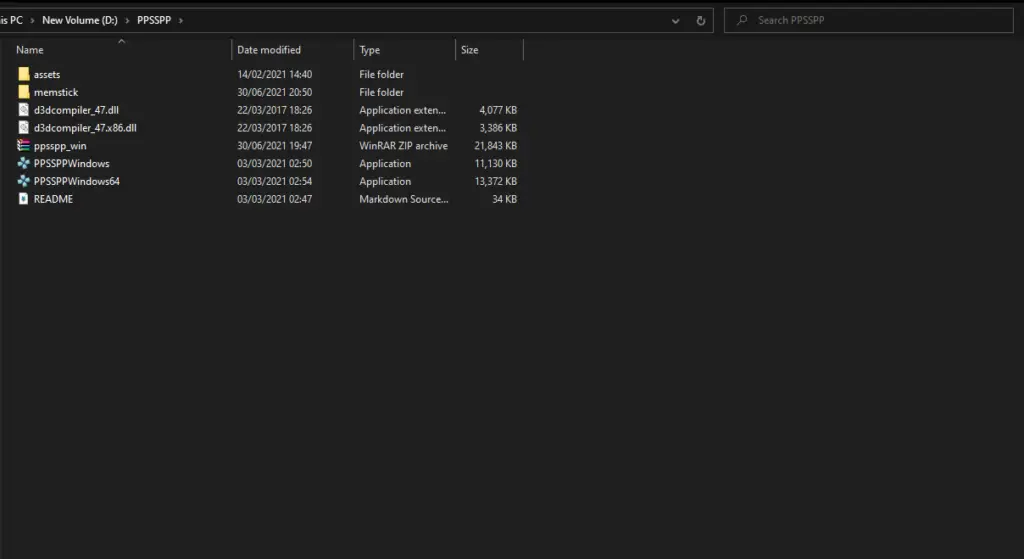The height and width of the screenshot is (559, 1024).
Task: Go to New Volume (D:) breadcrumb
Action: [80, 20]
